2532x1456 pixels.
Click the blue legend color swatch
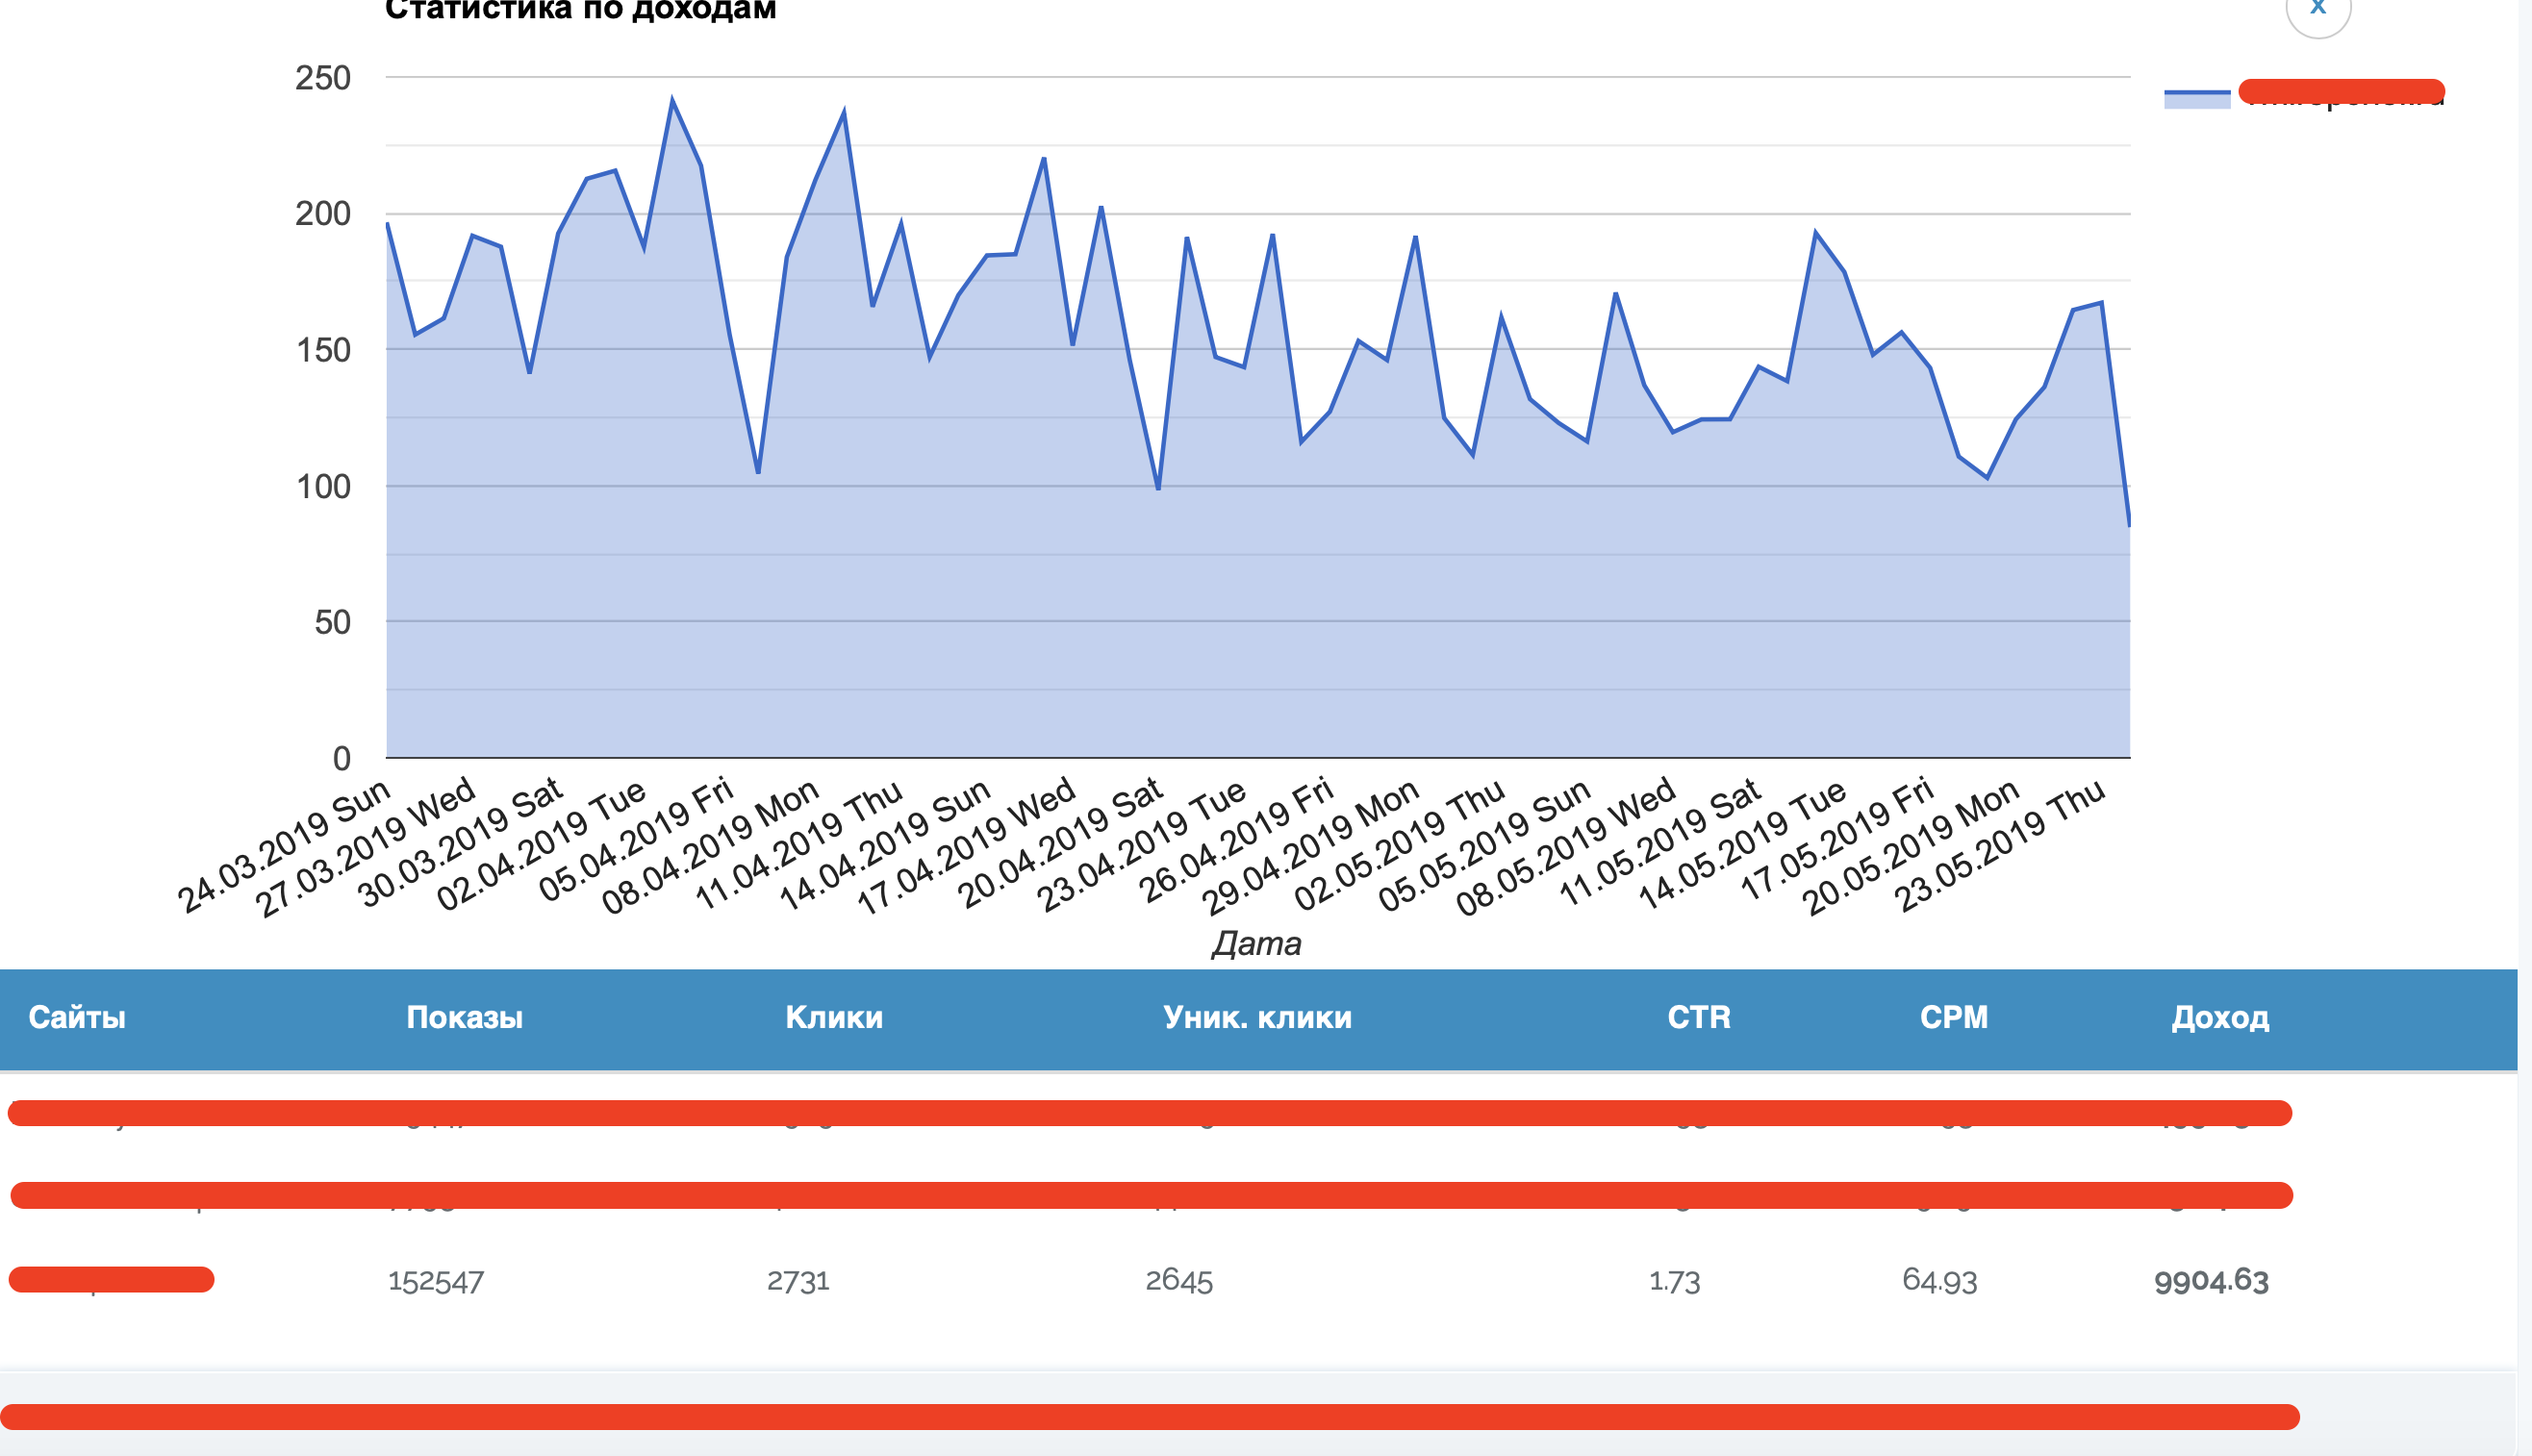coord(2196,98)
